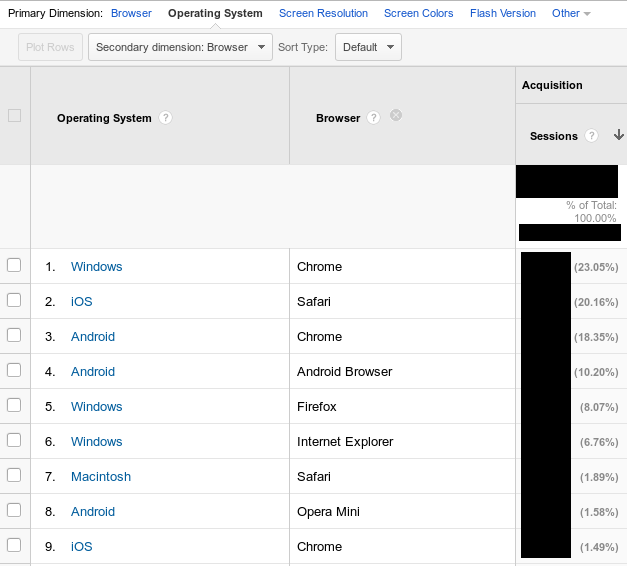
Task: Click Firefox cell in row 5
Action: coord(316,406)
